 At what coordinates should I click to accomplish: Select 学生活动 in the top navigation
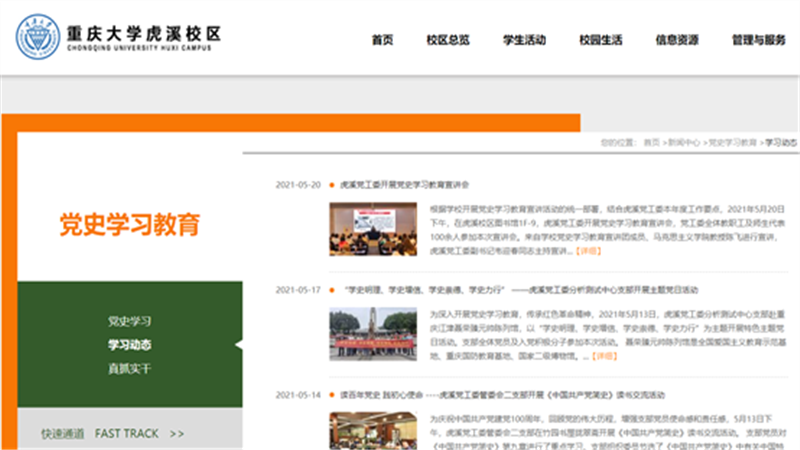coord(524,40)
